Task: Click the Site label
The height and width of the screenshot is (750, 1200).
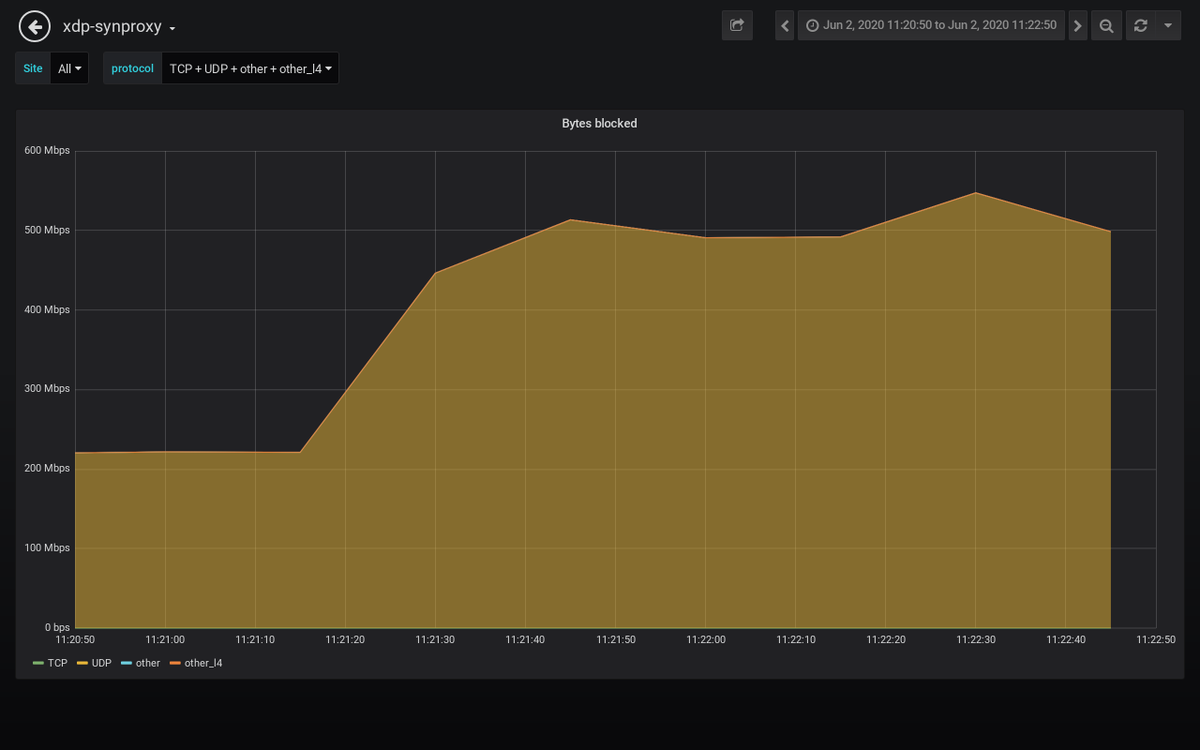Action: coord(33,69)
